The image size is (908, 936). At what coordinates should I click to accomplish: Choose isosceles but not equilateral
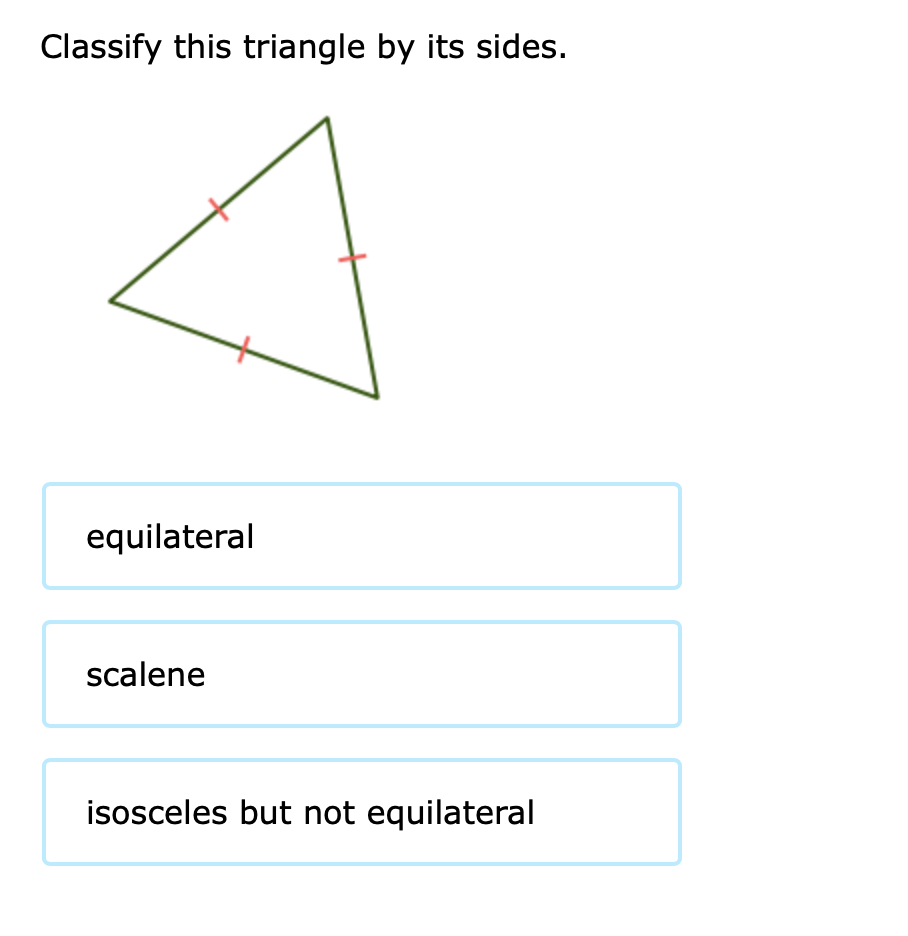point(362,811)
